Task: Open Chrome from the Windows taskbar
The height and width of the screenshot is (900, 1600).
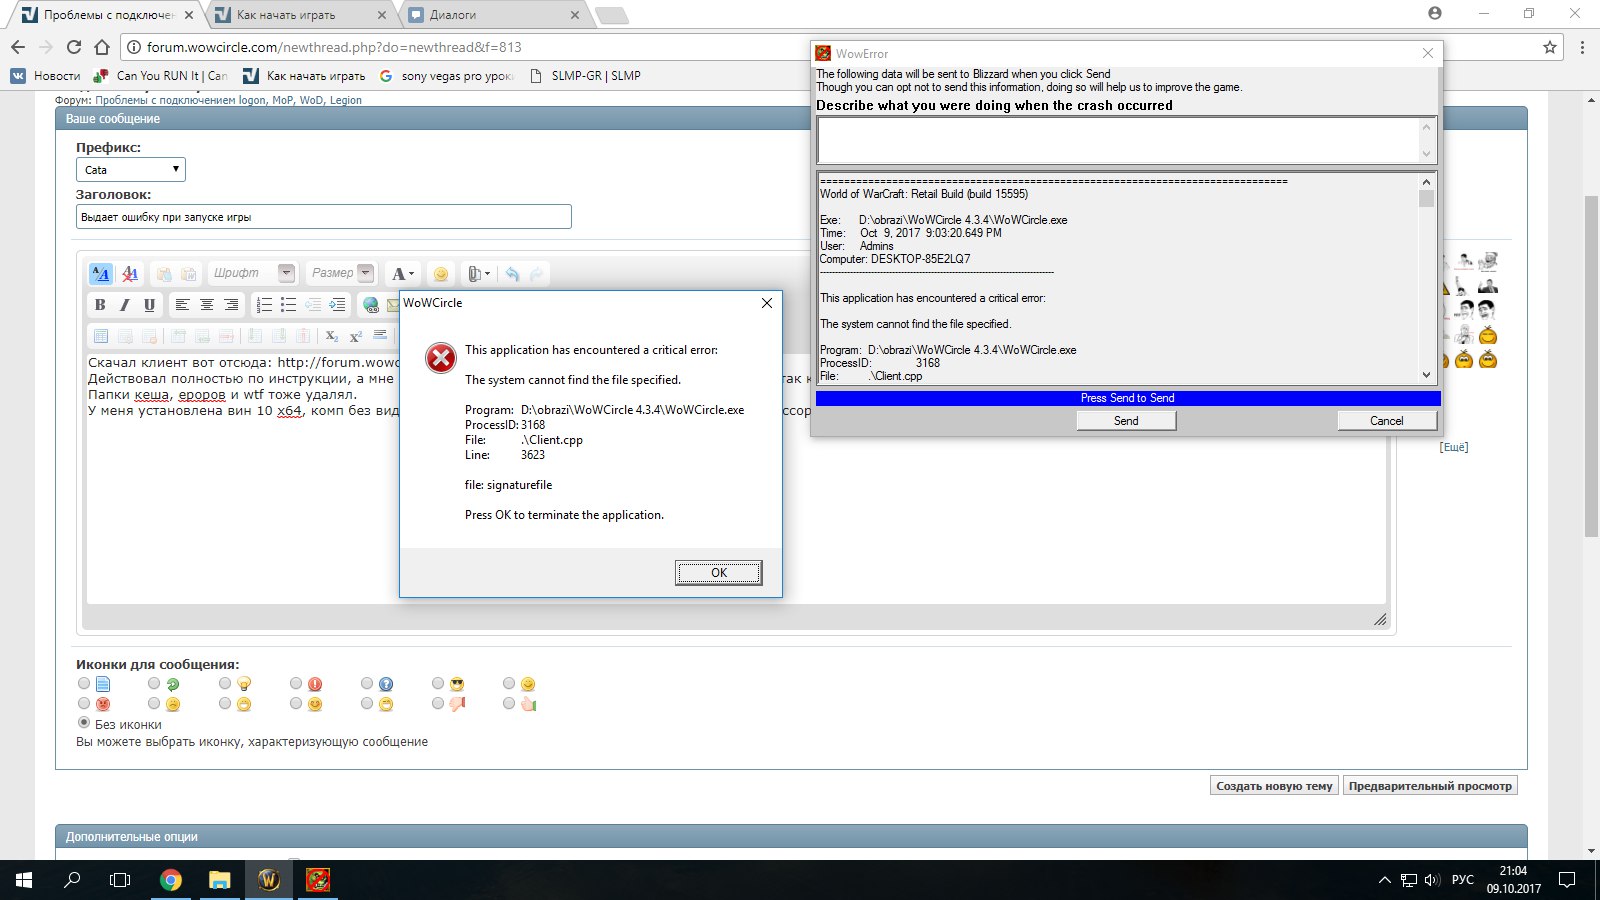Action: tap(171, 880)
